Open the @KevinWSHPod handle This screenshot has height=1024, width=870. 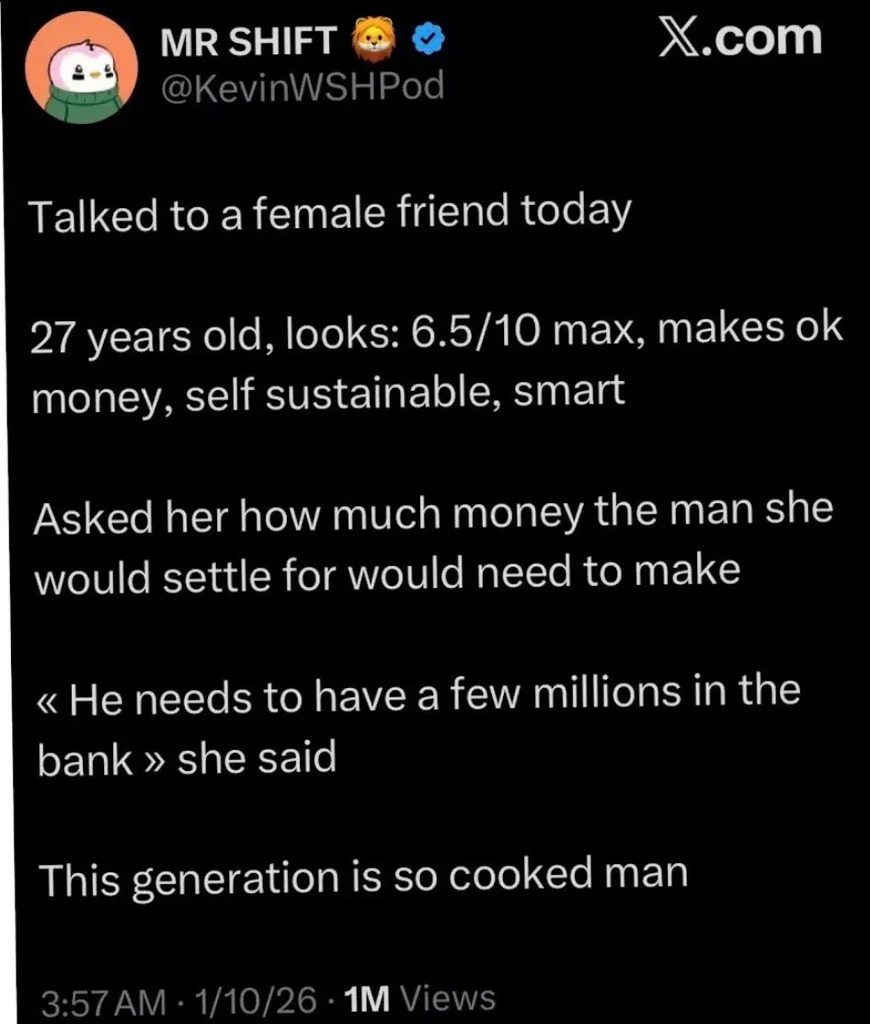(x=299, y=87)
